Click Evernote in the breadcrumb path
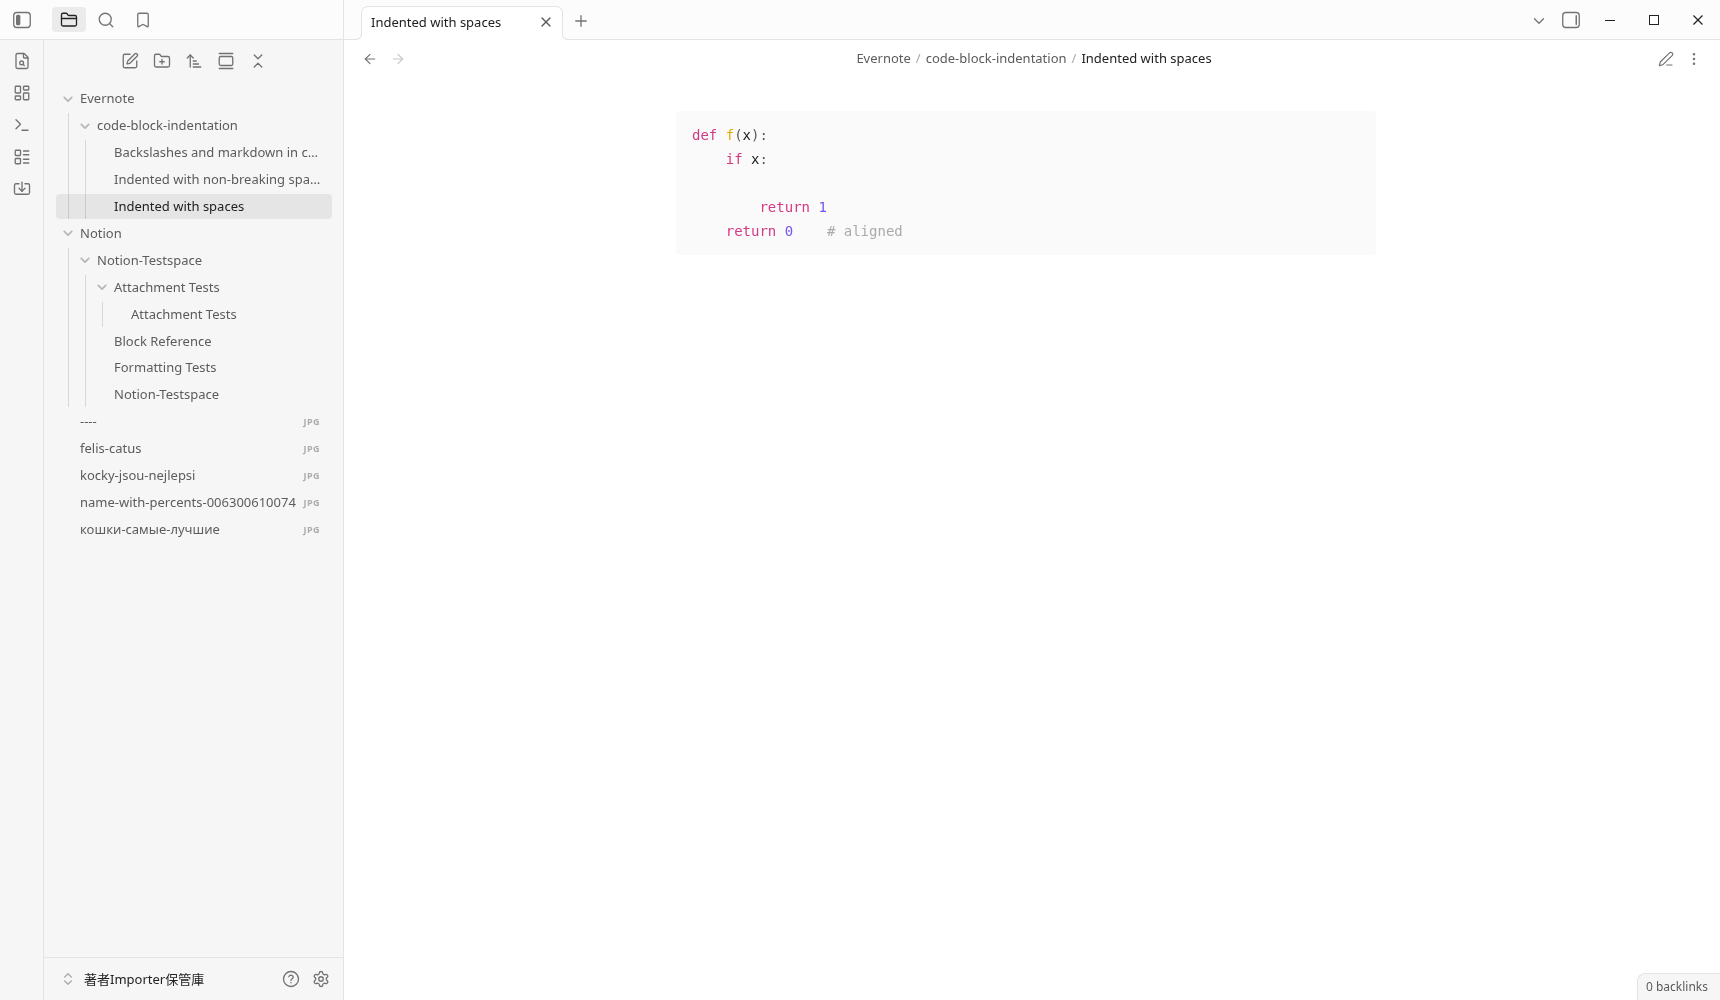This screenshot has height=1000, width=1720. pos(883,58)
